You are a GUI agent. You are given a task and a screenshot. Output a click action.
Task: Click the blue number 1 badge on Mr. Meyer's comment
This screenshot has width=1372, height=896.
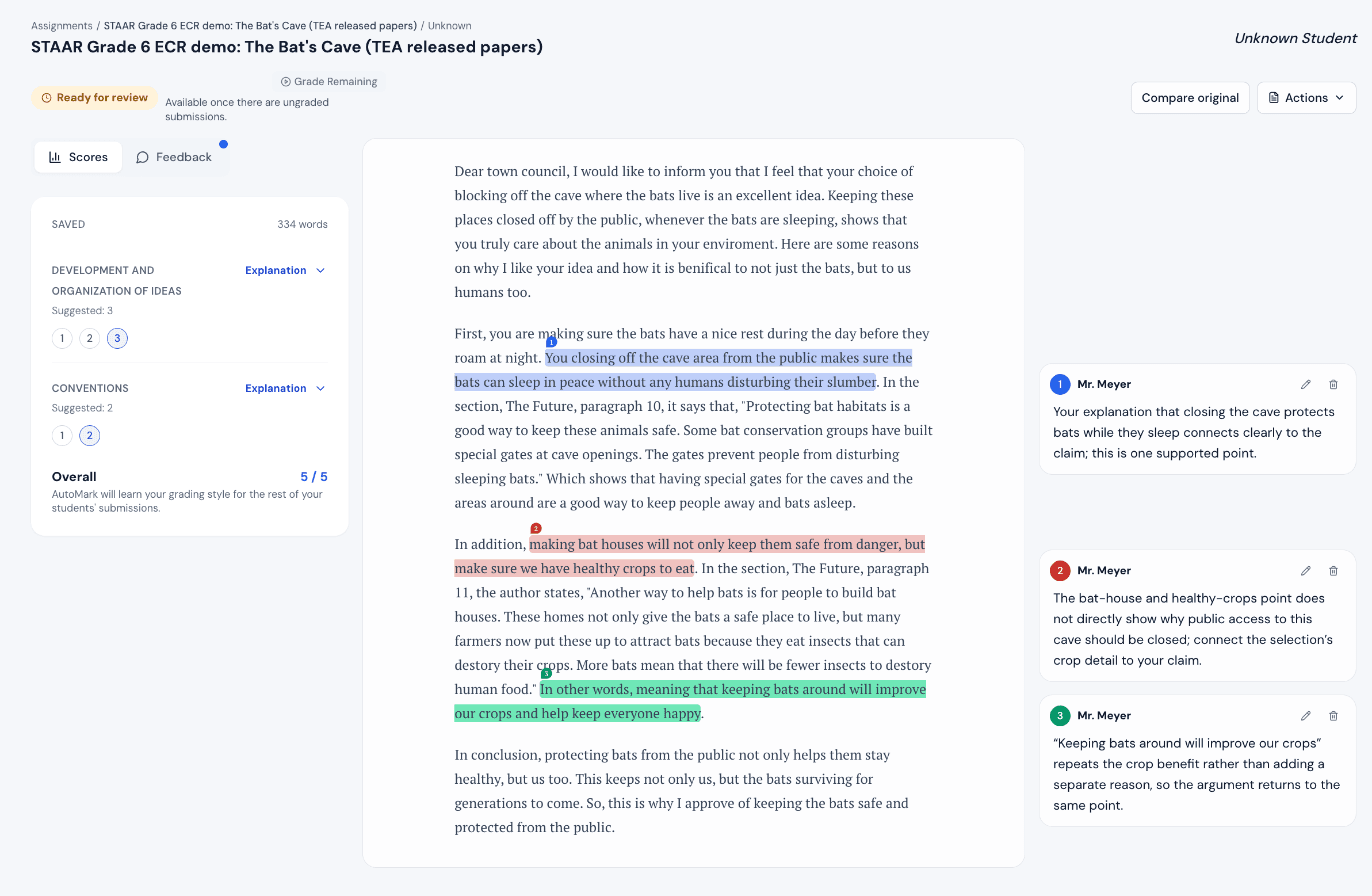point(1060,384)
